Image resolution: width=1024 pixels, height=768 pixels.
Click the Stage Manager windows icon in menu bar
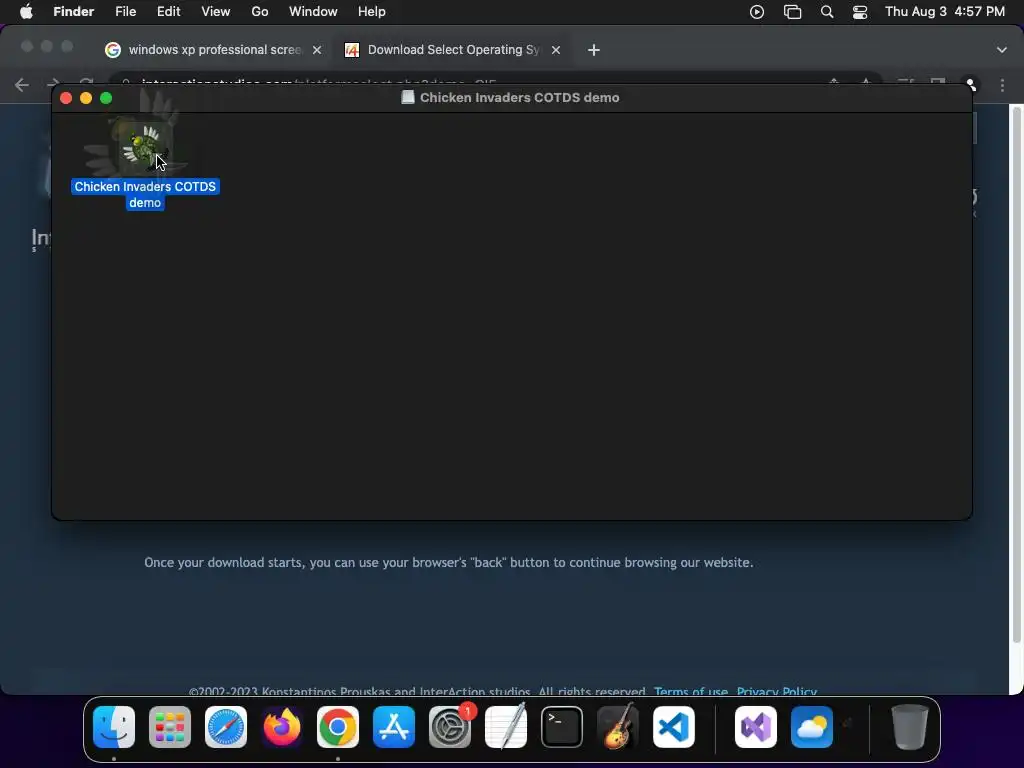[x=792, y=12]
